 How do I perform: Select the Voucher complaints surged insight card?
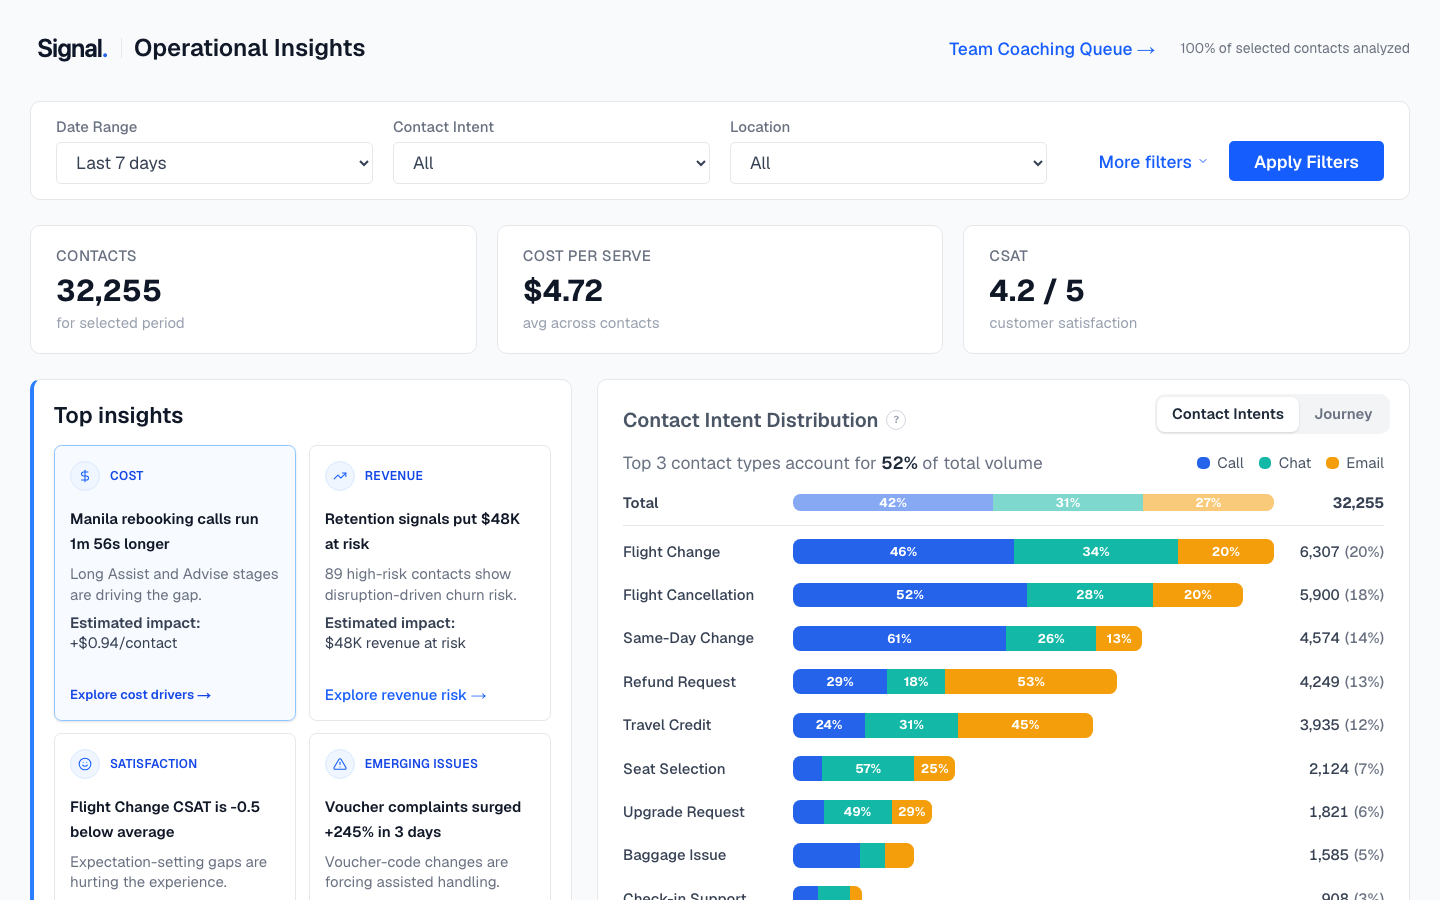point(430,817)
